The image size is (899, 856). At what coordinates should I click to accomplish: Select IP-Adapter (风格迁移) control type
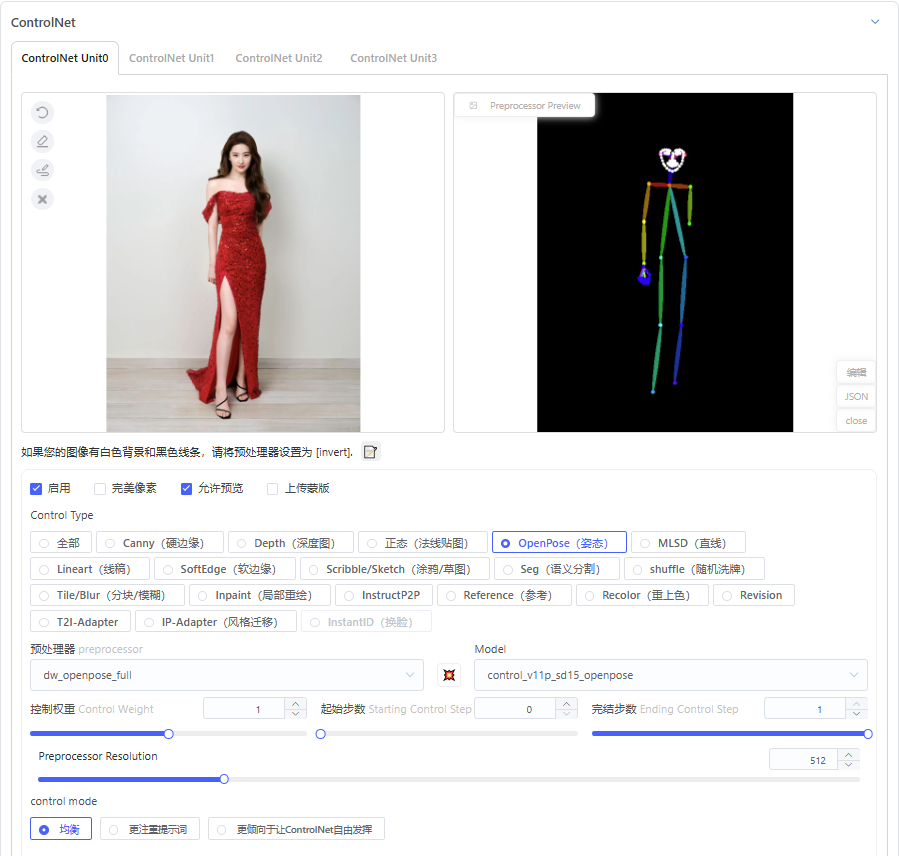pyautogui.click(x=216, y=622)
